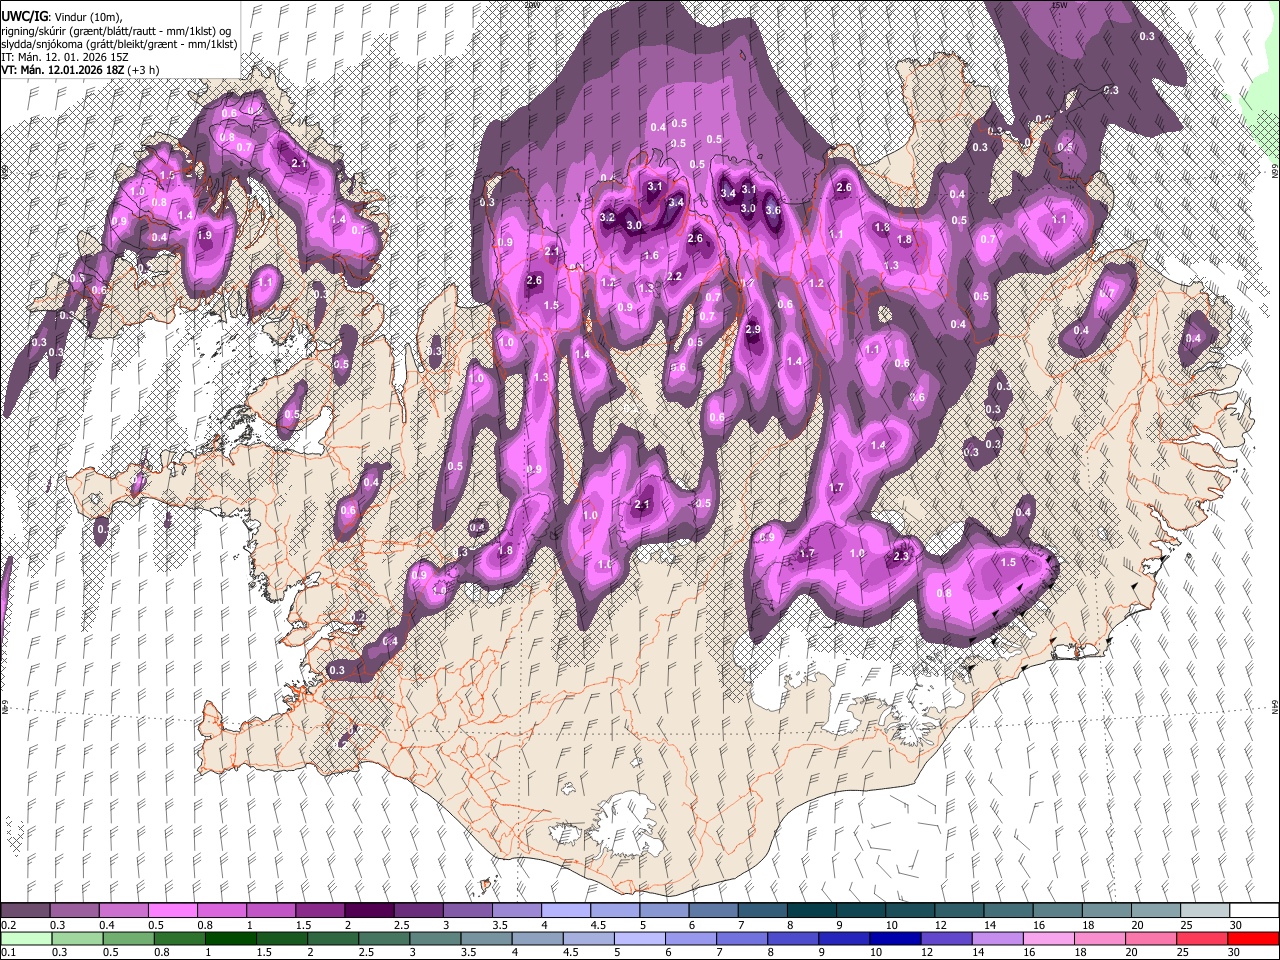Click the 1.6 snowfall value on the map
Screen dimensions: 1280x960
coord(651,255)
